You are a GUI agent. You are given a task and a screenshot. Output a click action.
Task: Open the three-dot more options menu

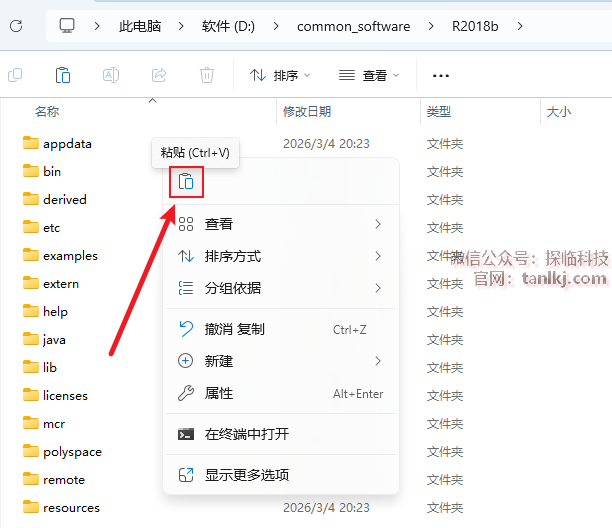pyautogui.click(x=441, y=76)
